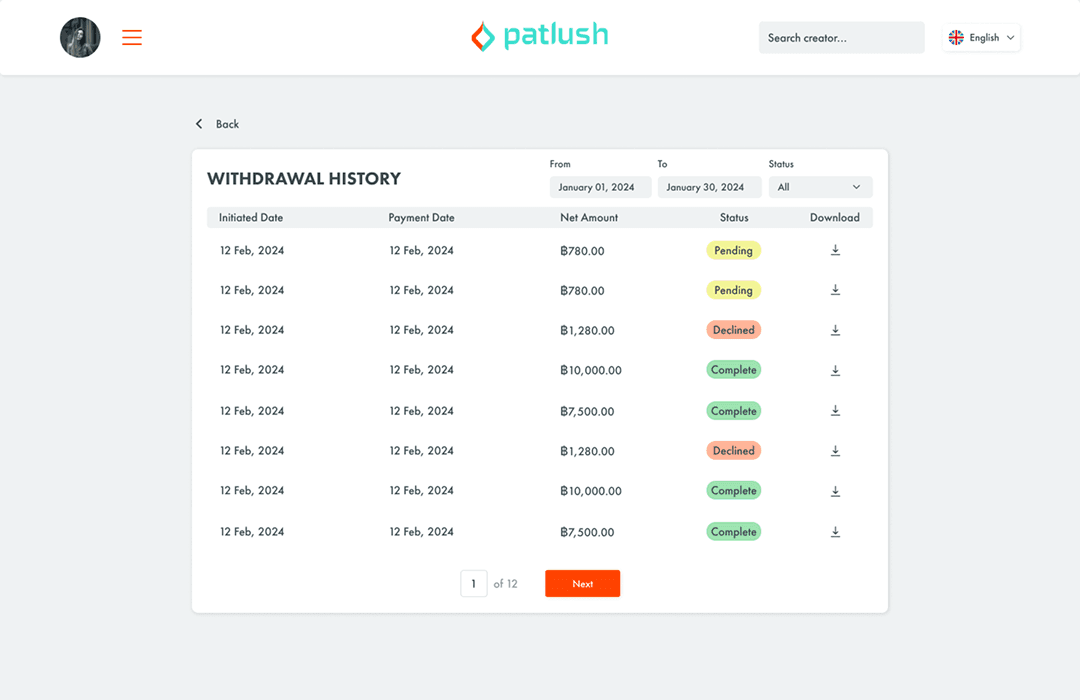Click the first Pending status badge

pyautogui.click(x=733, y=250)
